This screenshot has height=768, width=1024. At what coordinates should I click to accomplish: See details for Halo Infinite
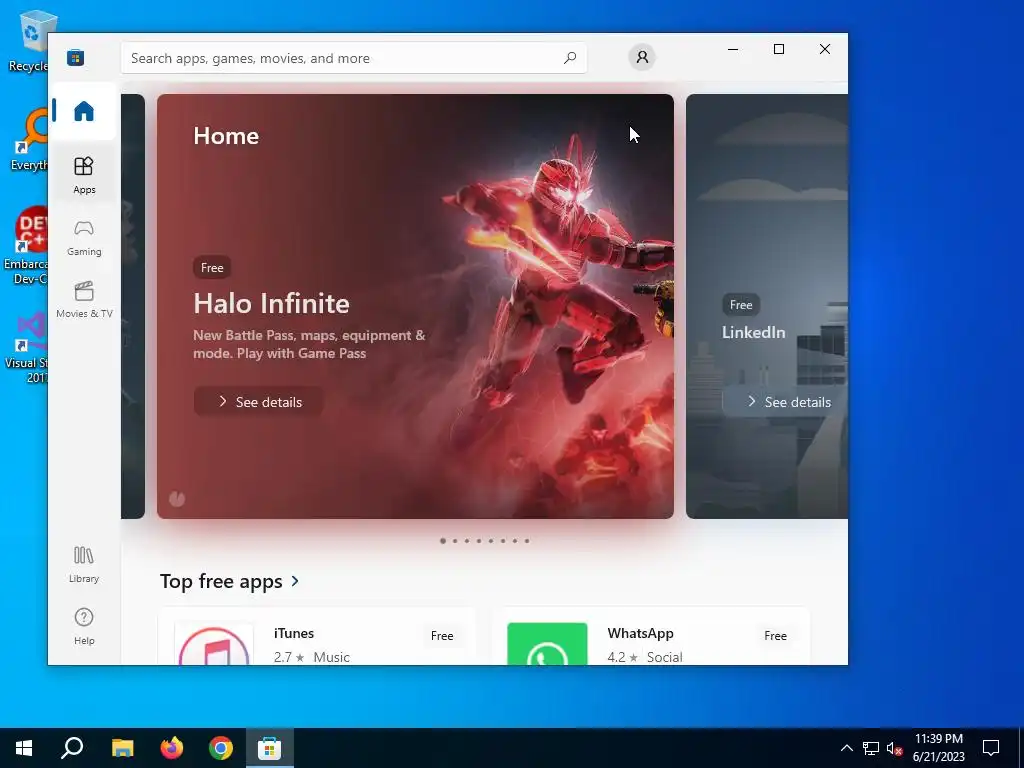pos(259,402)
